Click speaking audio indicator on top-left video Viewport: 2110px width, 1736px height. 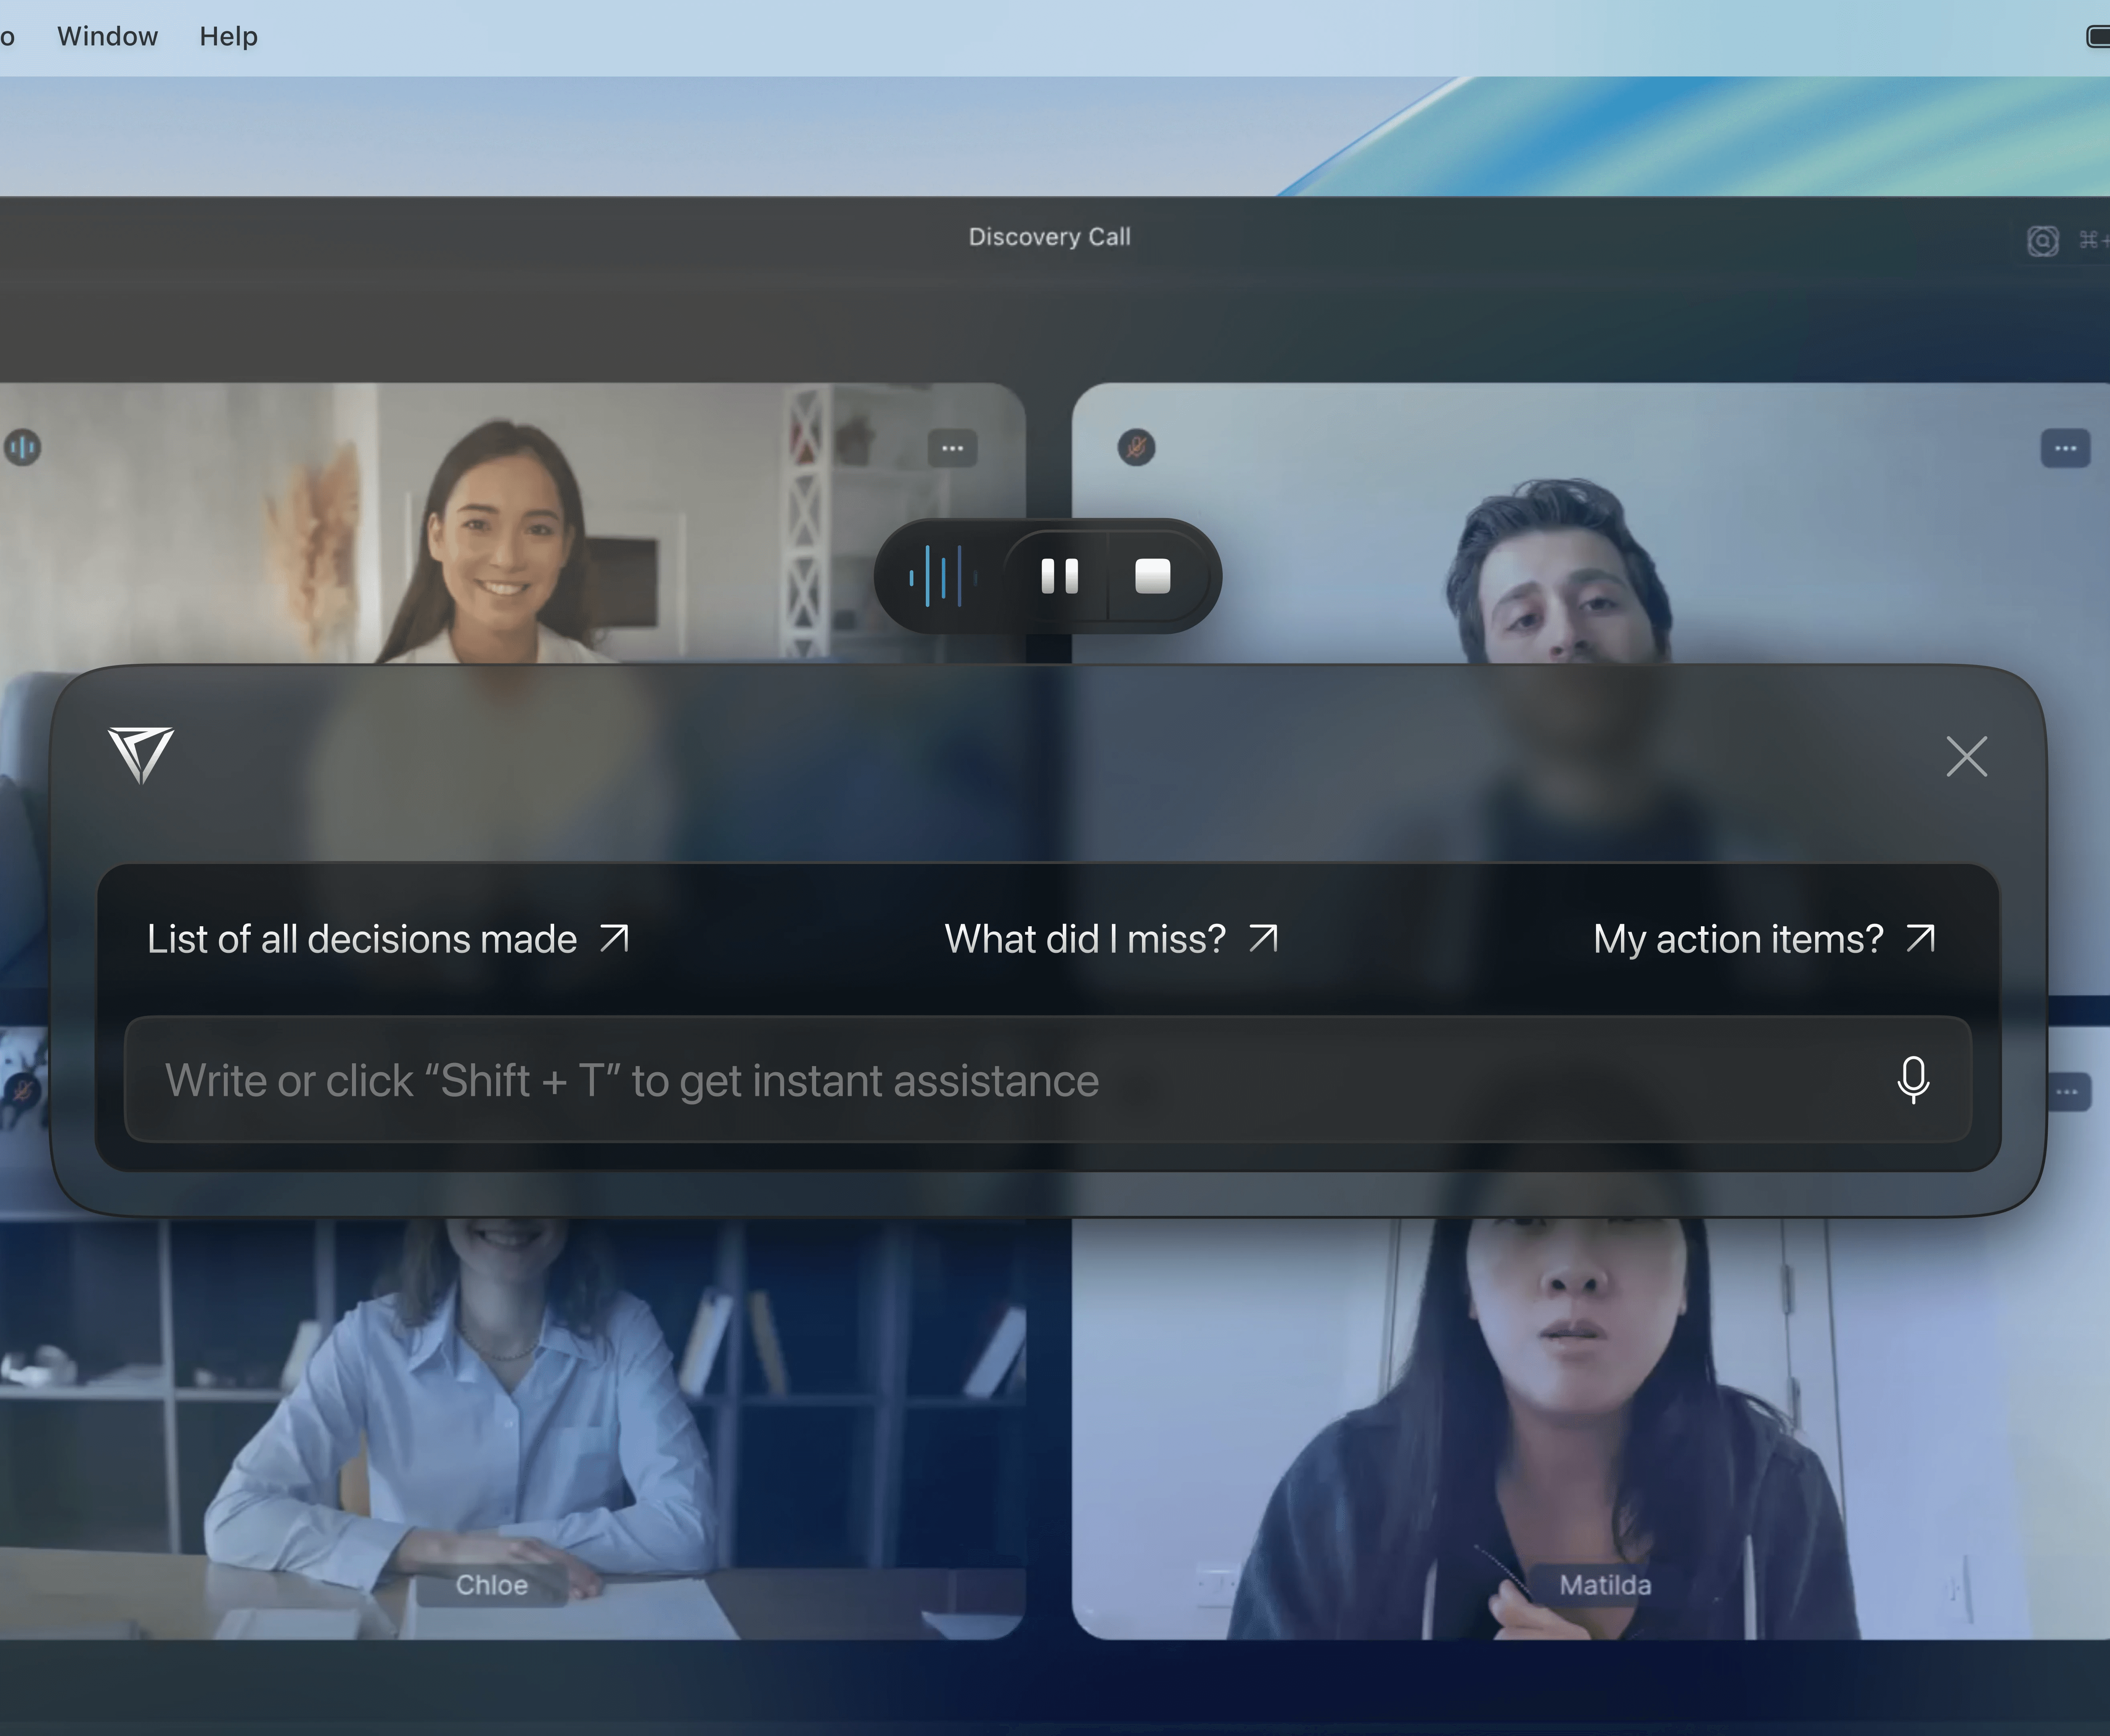click(x=22, y=447)
